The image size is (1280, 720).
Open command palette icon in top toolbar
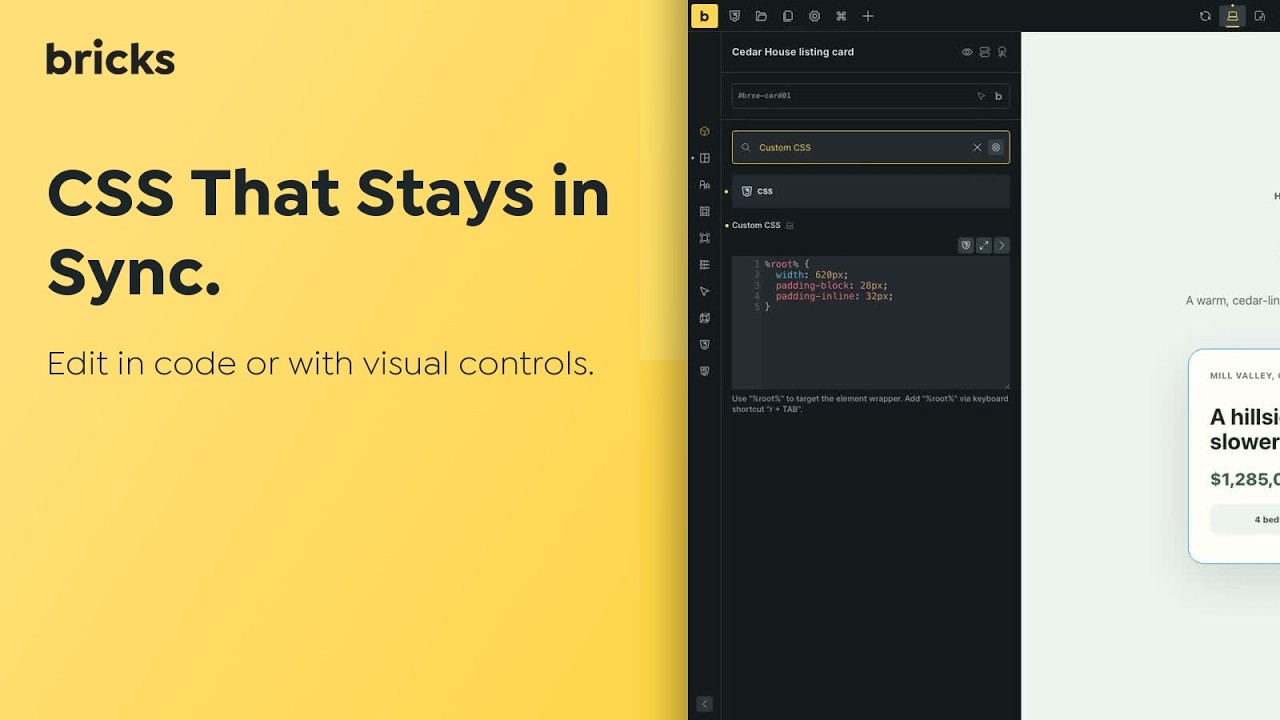tap(841, 16)
